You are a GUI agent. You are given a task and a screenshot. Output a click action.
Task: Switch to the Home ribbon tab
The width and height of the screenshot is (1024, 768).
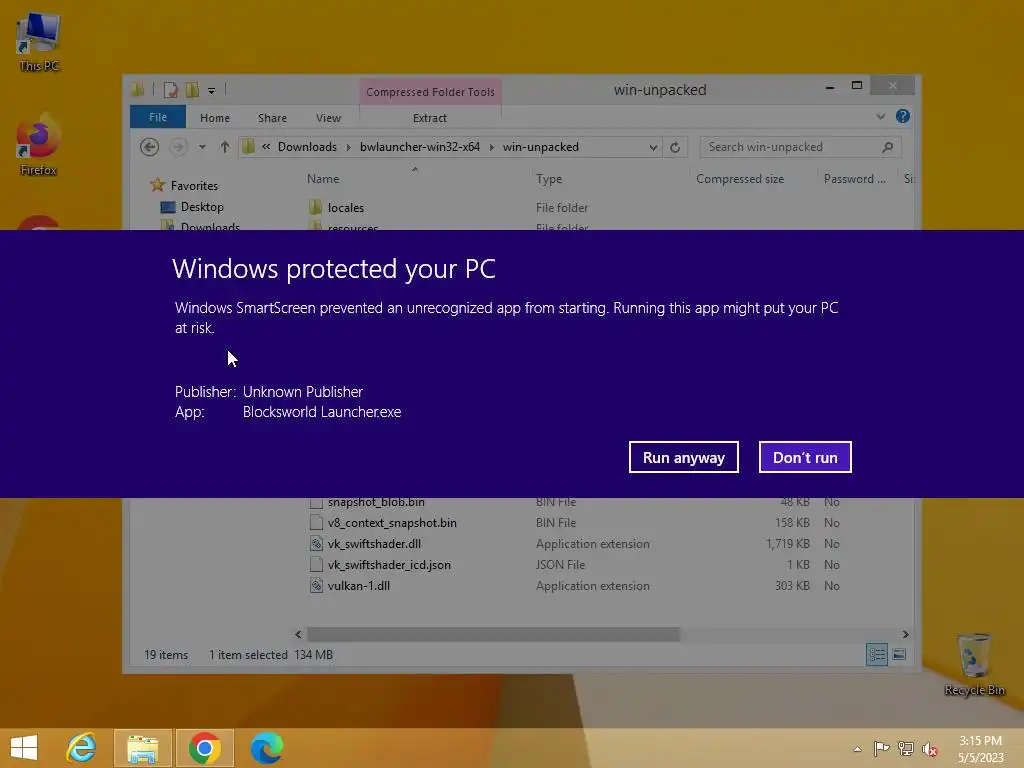point(215,118)
